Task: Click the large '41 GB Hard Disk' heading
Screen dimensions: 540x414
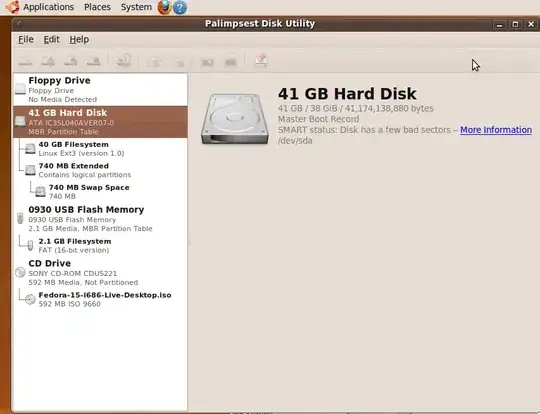Action: pos(347,94)
